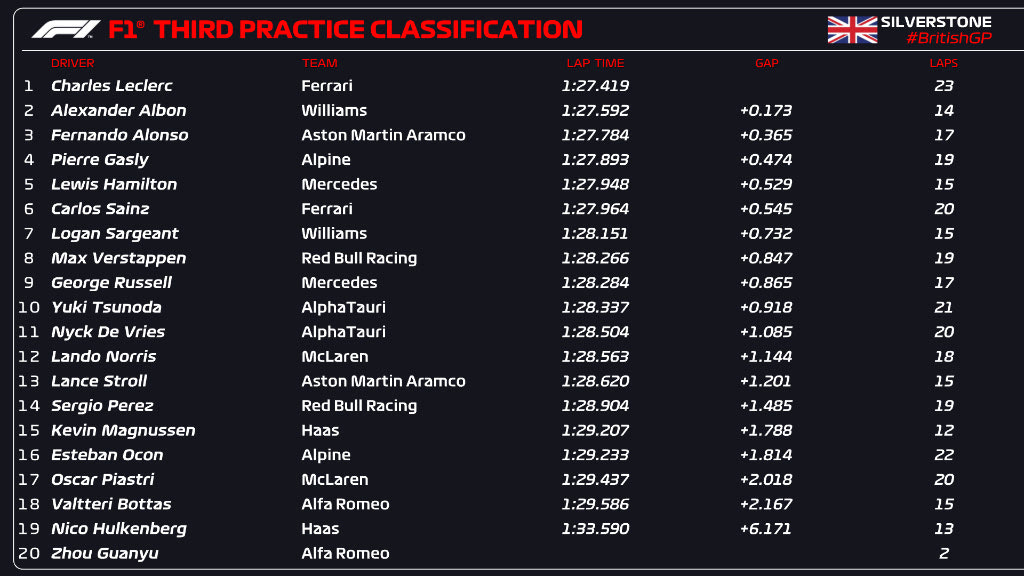The width and height of the screenshot is (1024, 576).
Task: Select the LAPS column header
Action: coord(943,63)
